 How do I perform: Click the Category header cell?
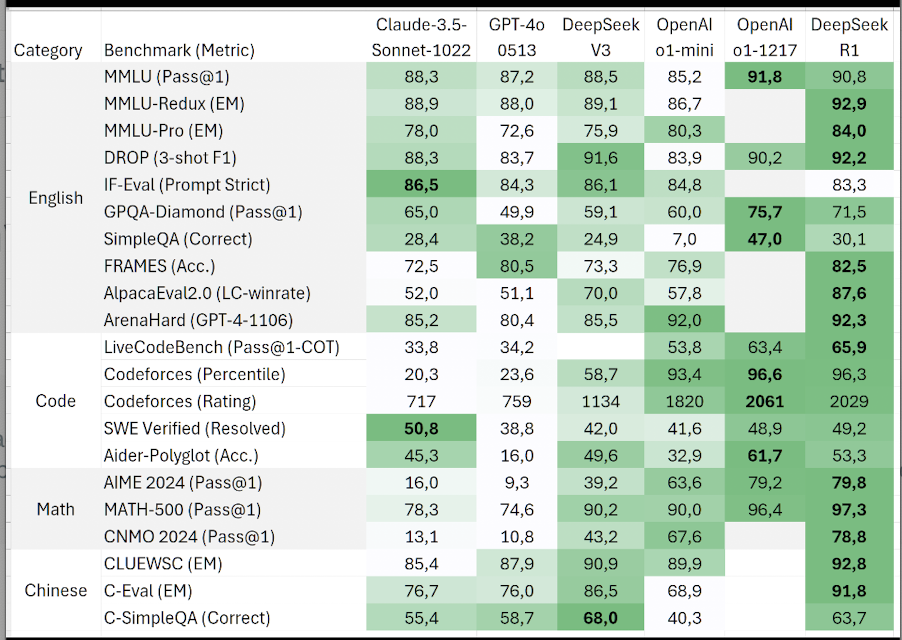[x=48, y=50]
